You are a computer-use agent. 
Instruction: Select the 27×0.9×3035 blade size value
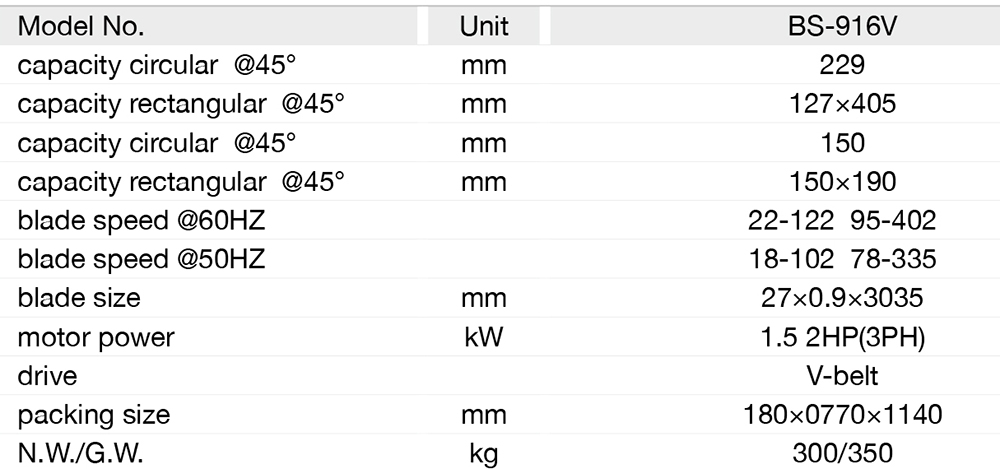841,298
